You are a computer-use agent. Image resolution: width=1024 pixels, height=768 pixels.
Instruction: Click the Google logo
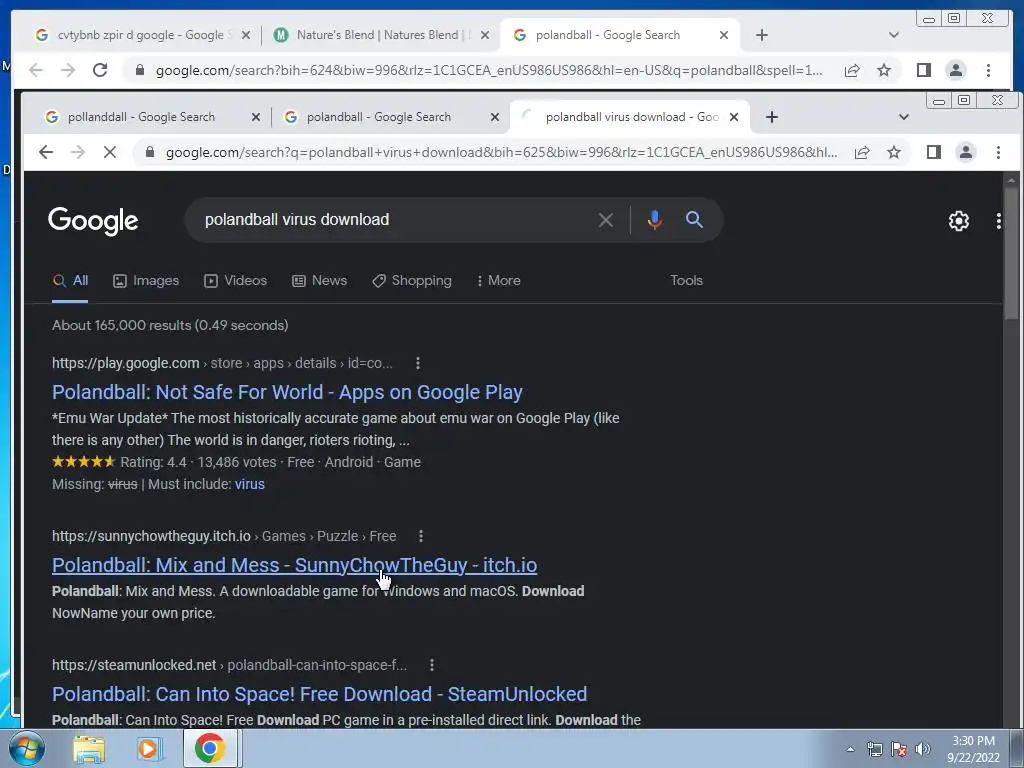[x=93, y=221]
